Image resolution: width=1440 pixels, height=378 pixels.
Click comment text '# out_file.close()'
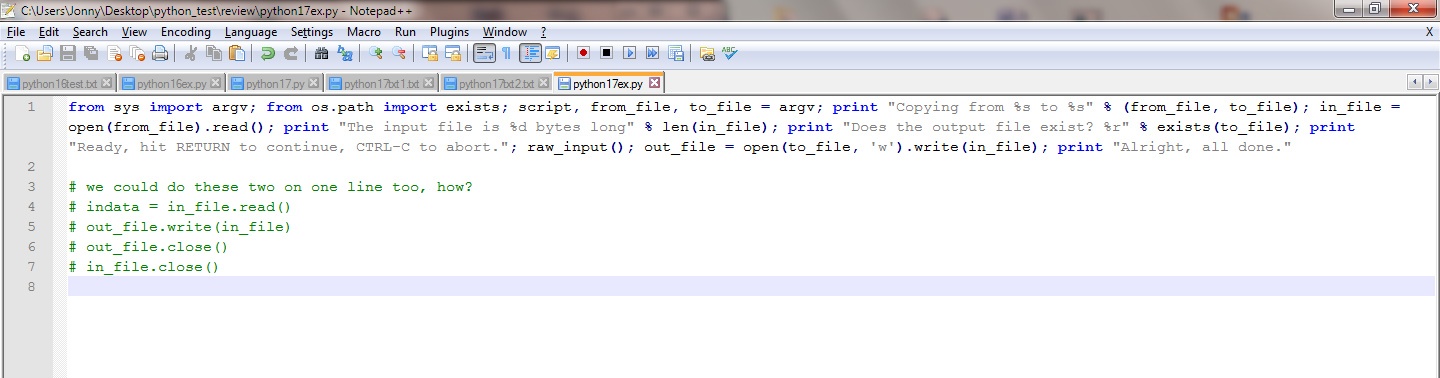[x=148, y=247]
